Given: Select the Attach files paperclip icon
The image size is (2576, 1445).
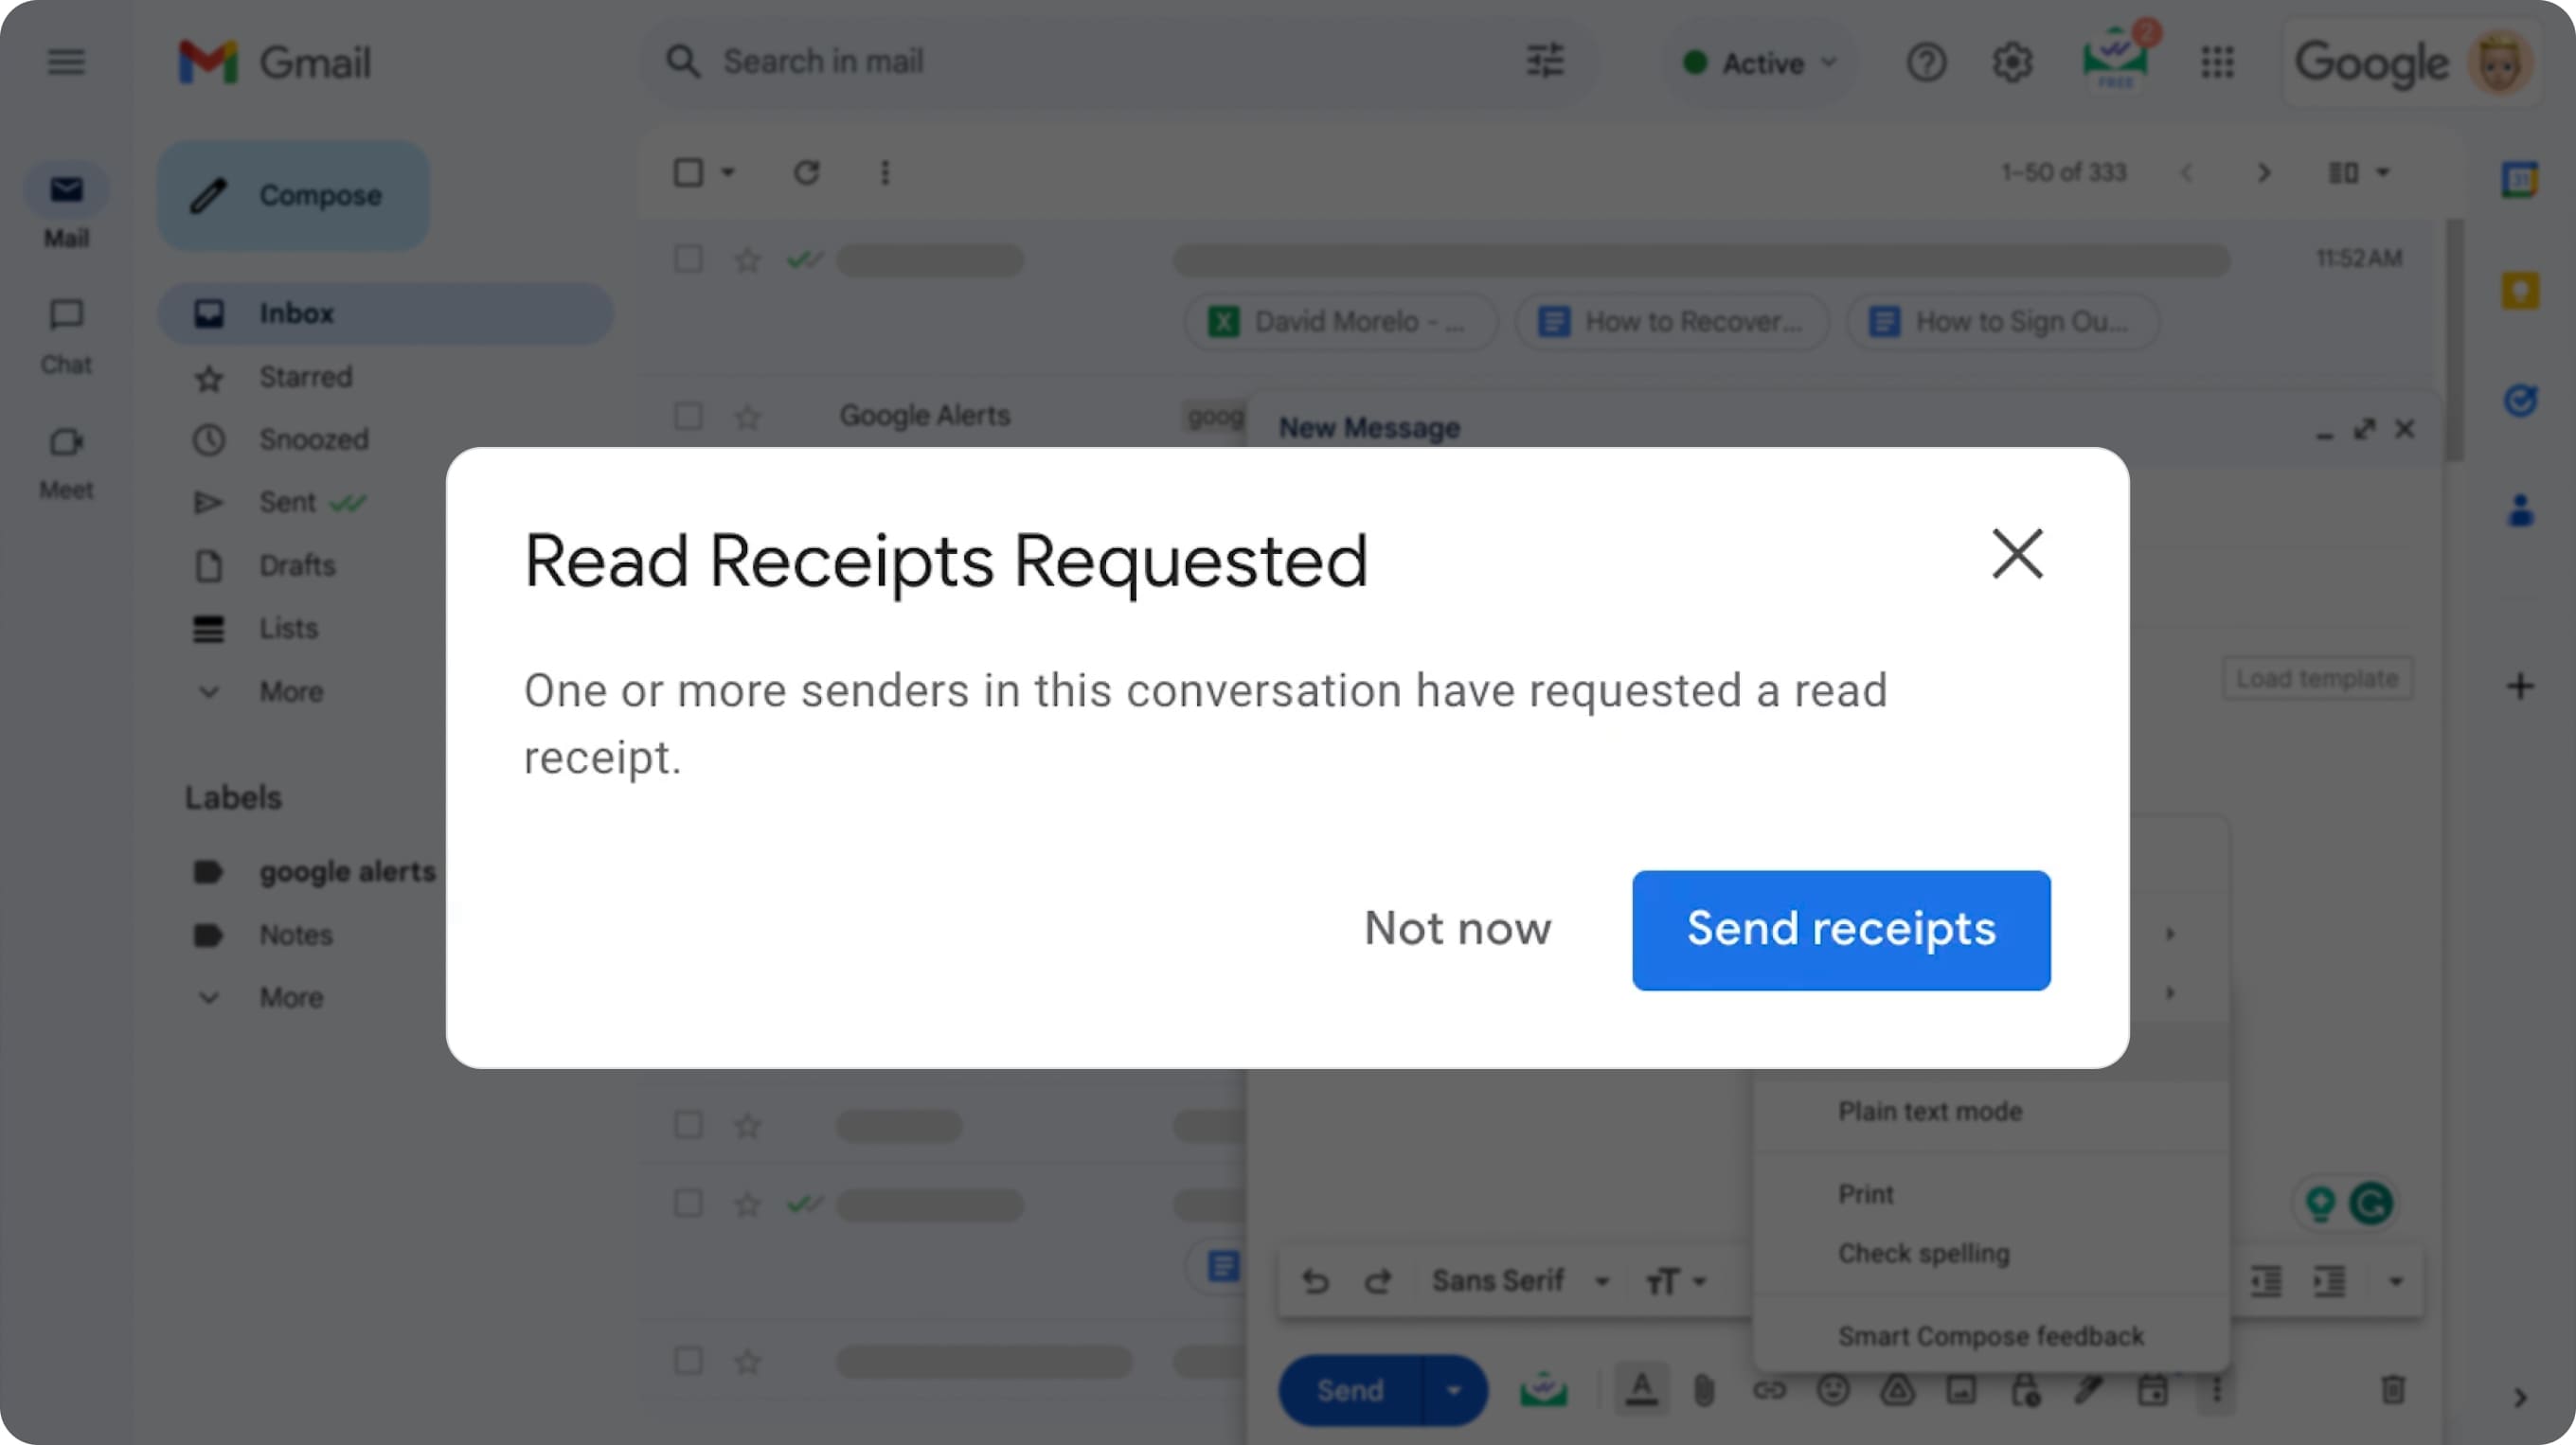Looking at the screenshot, I should tap(1705, 1389).
